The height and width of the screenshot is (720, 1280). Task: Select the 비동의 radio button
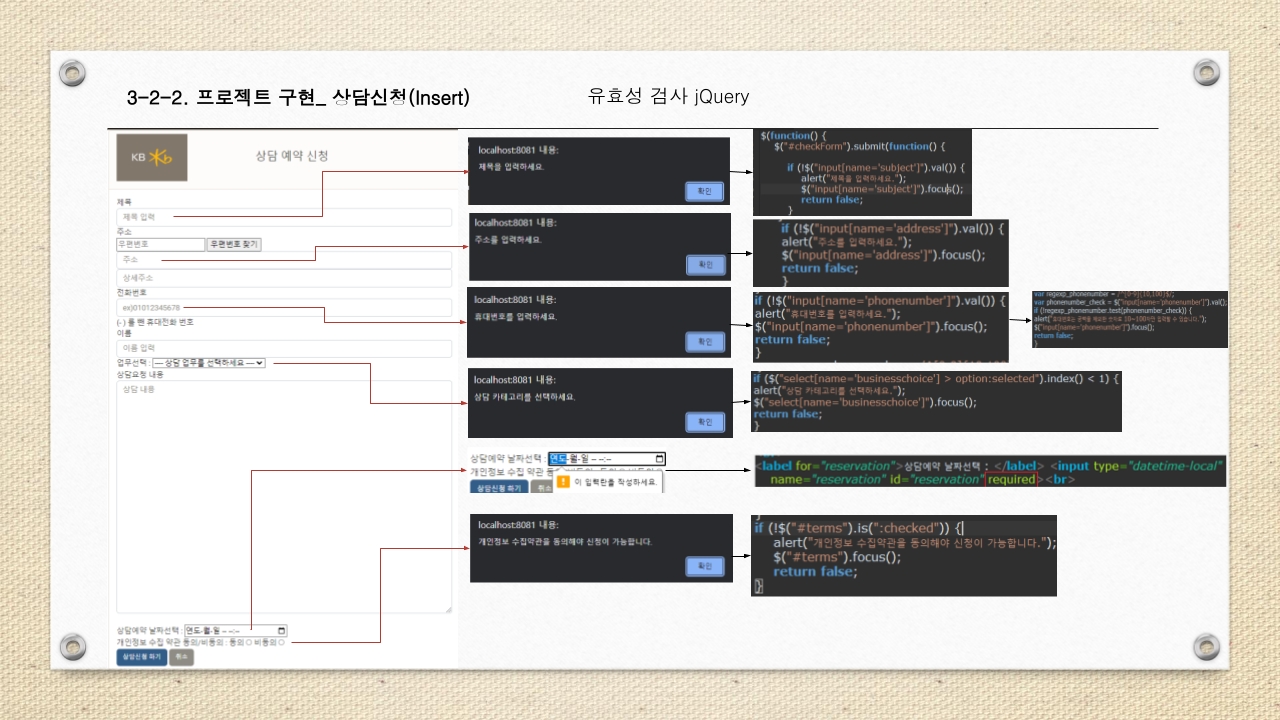pos(282,642)
